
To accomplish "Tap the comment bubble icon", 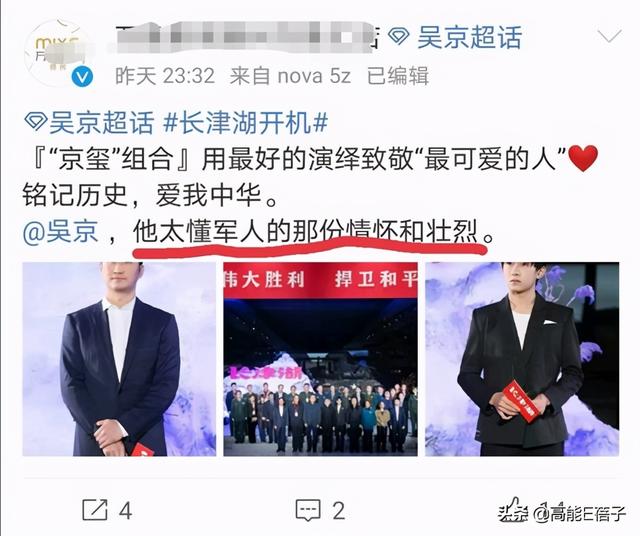I will click(x=308, y=509).
